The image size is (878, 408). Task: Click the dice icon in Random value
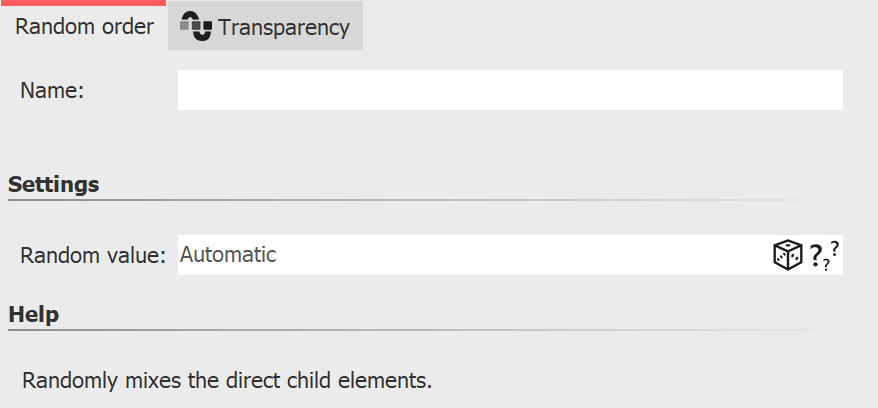click(787, 256)
